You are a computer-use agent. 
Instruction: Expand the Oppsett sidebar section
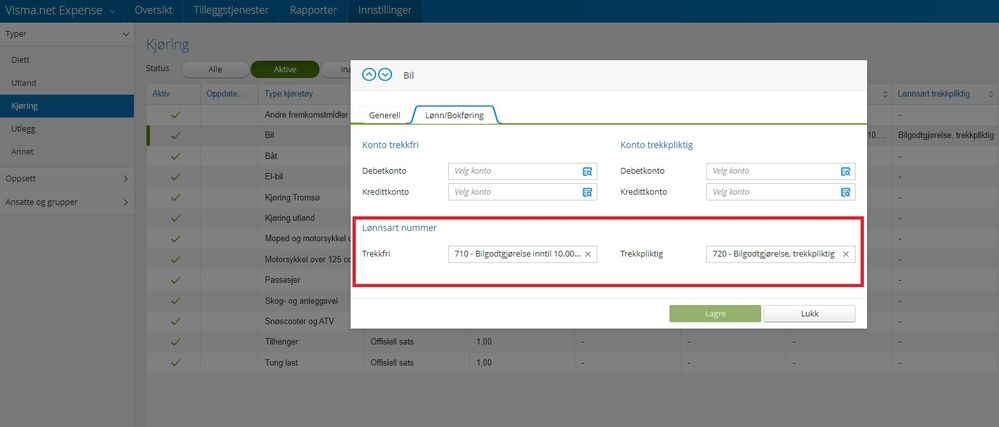[126, 178]
